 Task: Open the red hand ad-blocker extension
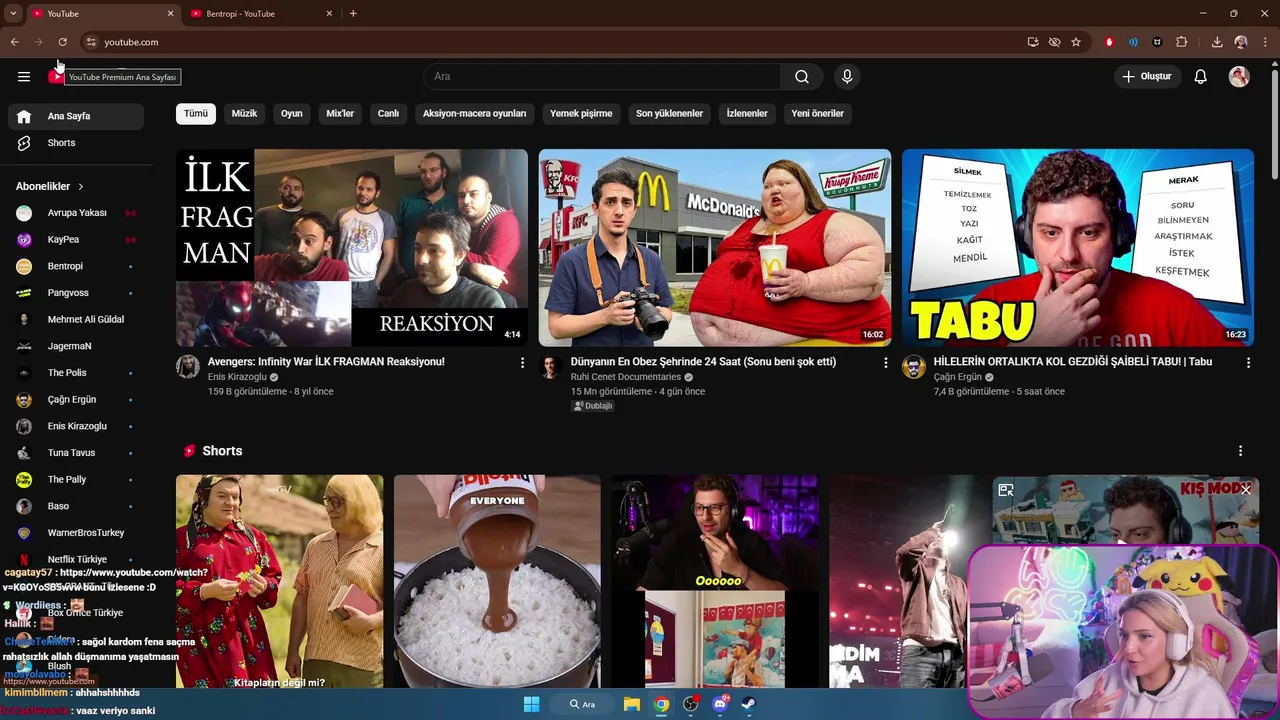(1109, 42)
